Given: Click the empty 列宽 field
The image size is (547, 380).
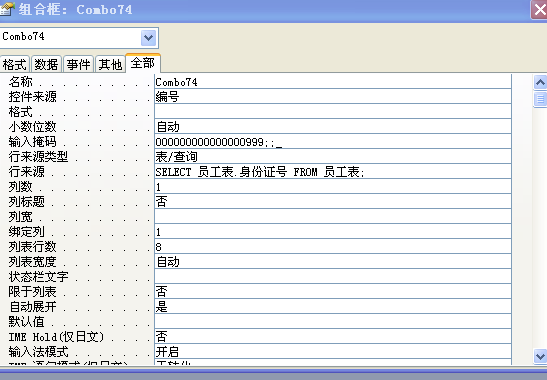Looking at the screenshot, I should point(333,217).
